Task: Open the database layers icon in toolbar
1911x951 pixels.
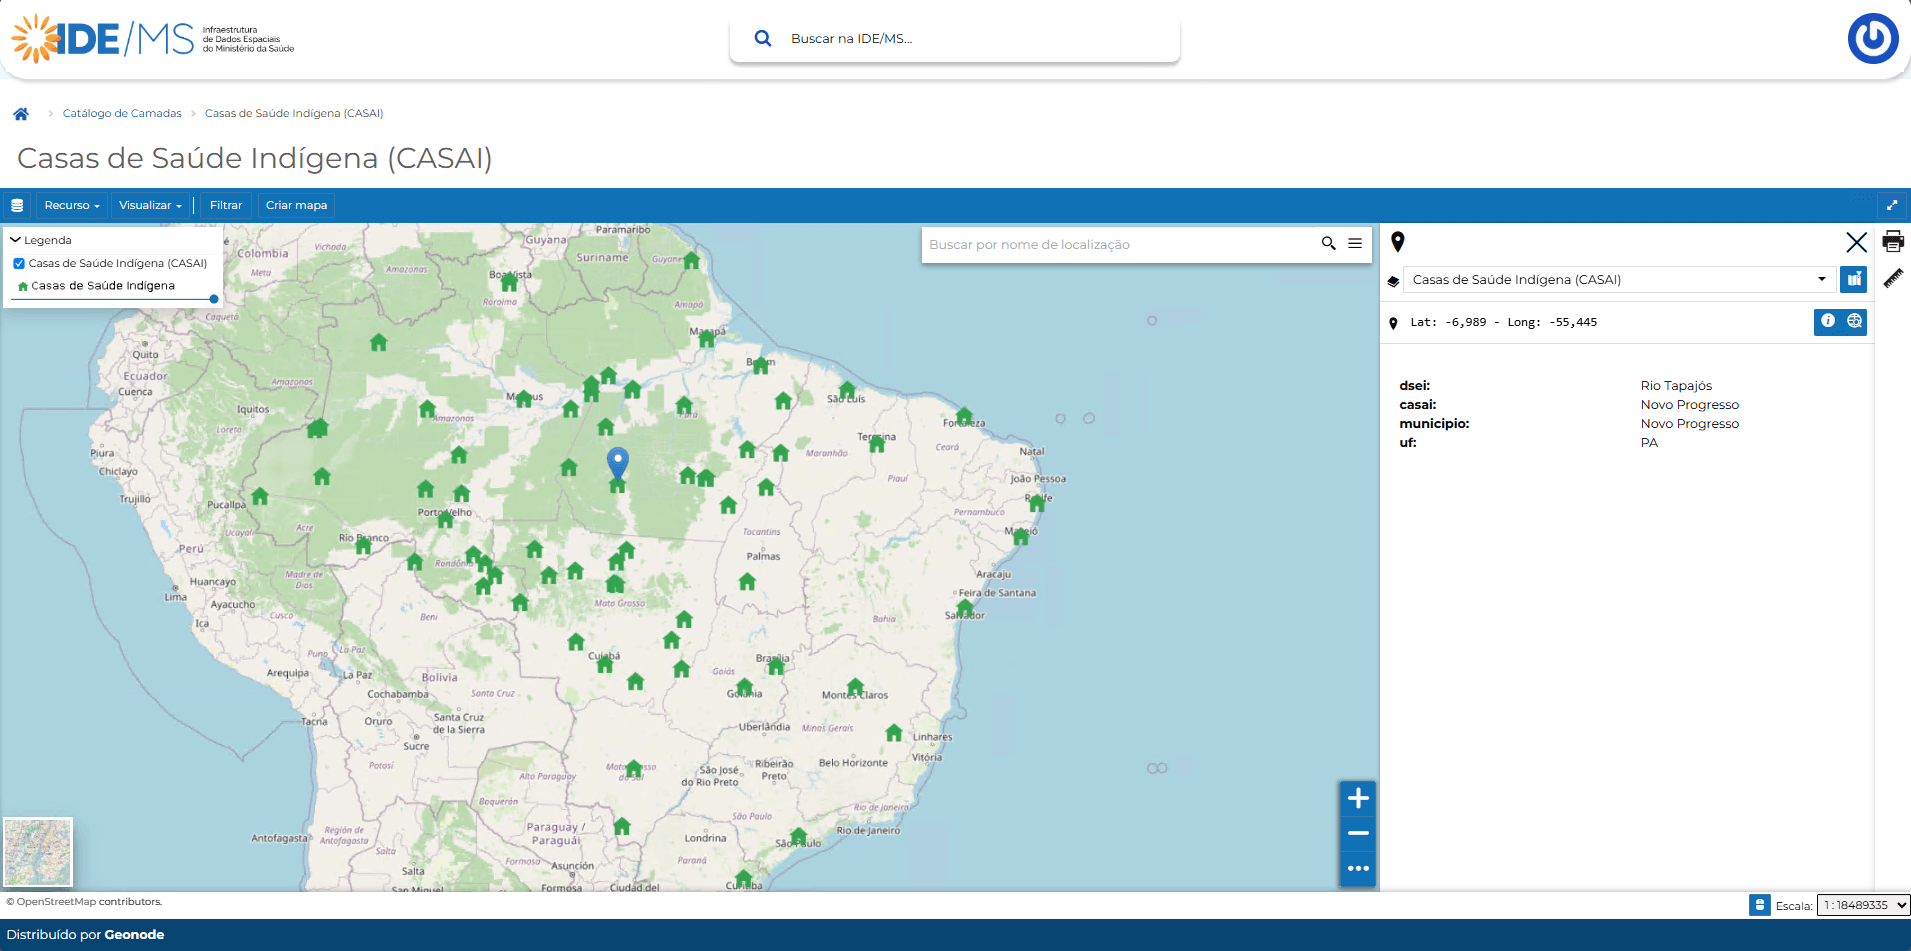Action: 17,205
